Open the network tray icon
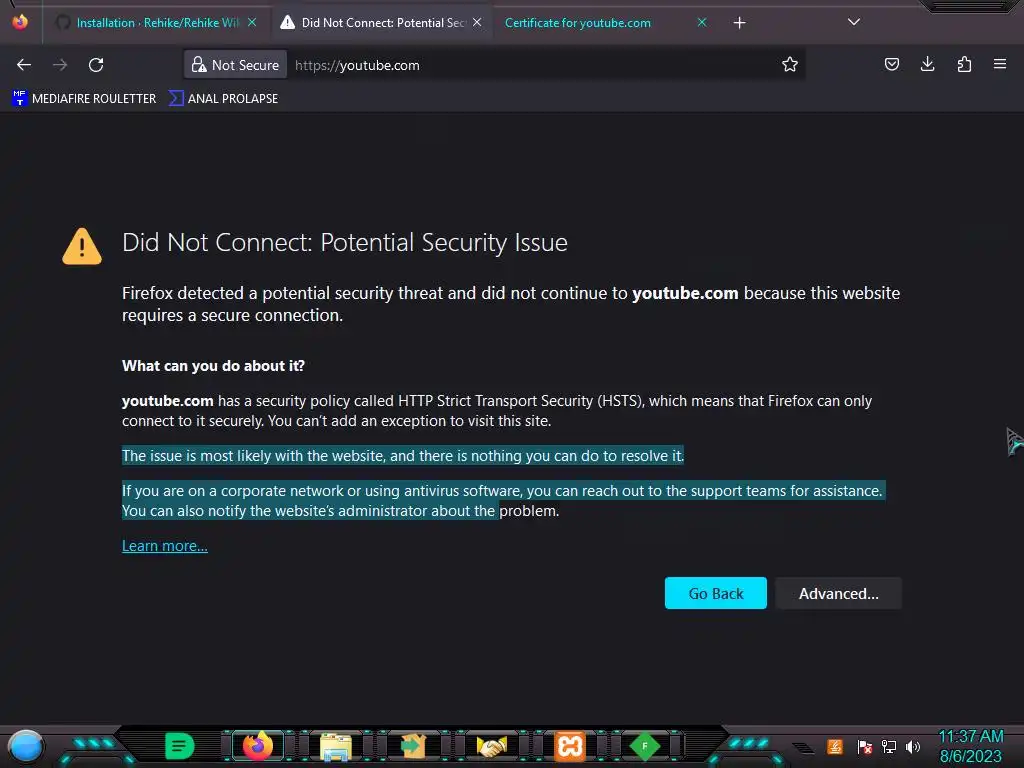Image resolution: width=1024 pixels, height=768 pixels. 889,746
